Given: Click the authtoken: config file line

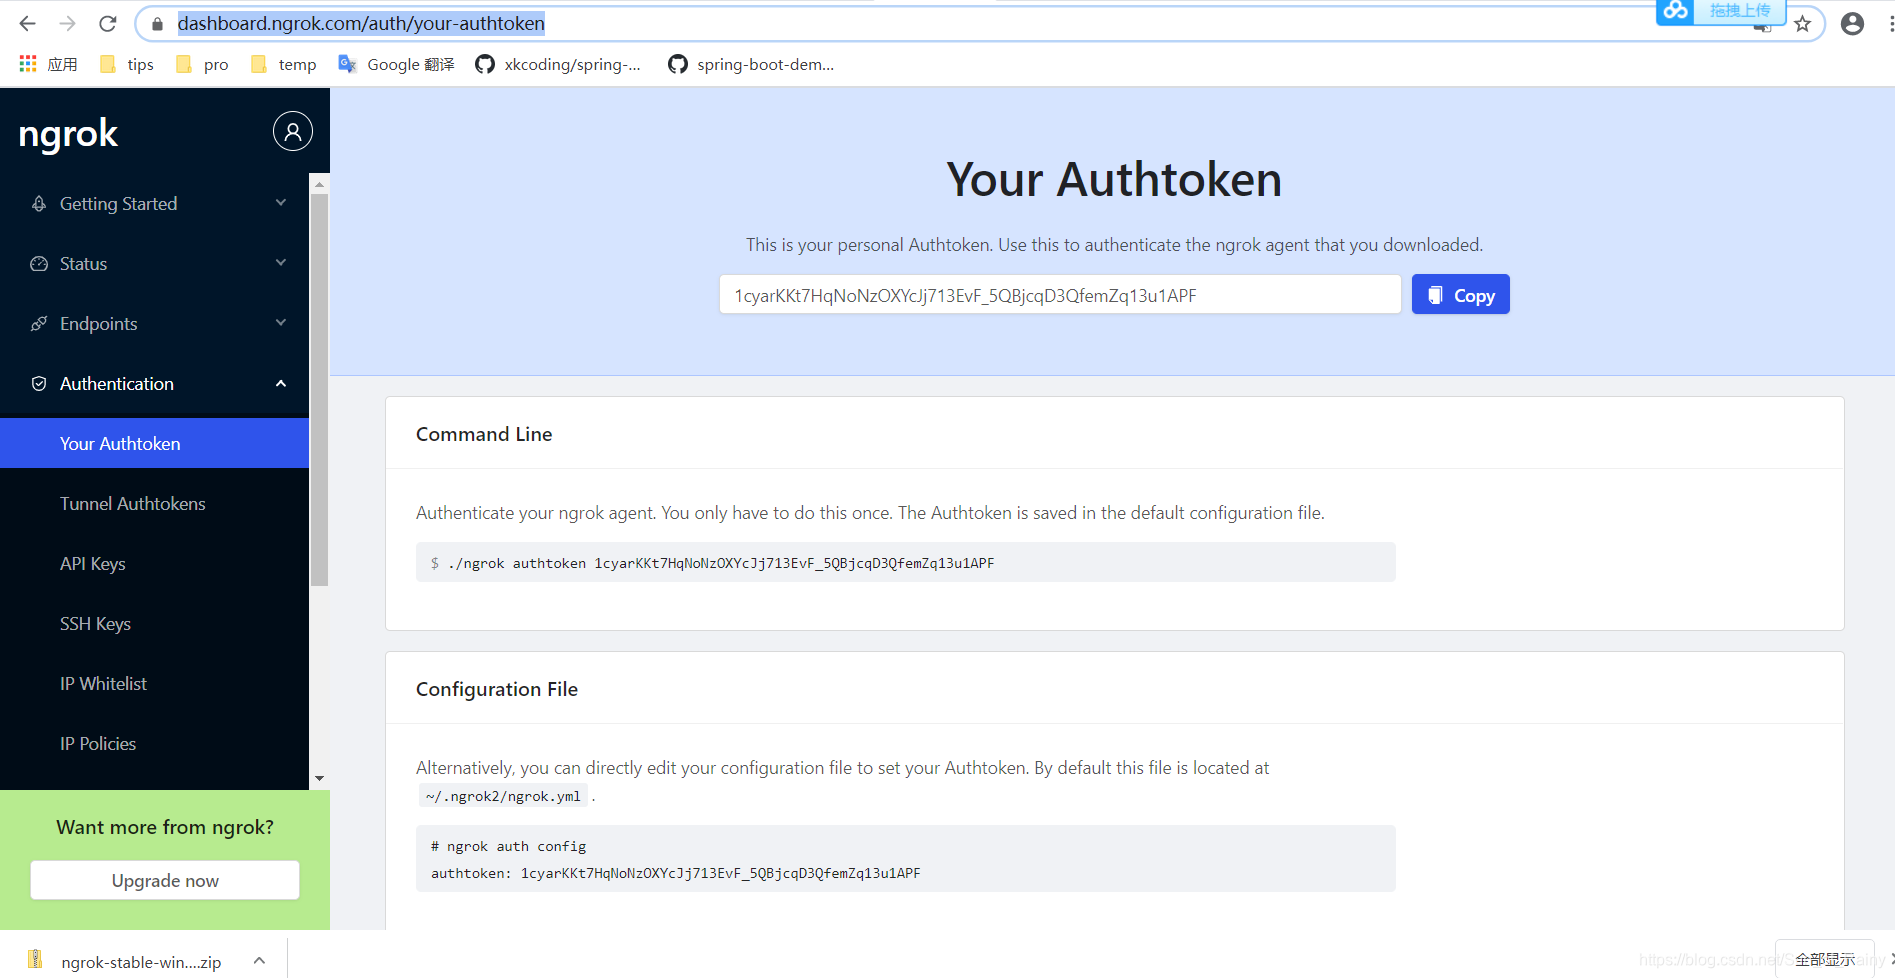Looking at the screenshot, I should (x=675, y=873).
